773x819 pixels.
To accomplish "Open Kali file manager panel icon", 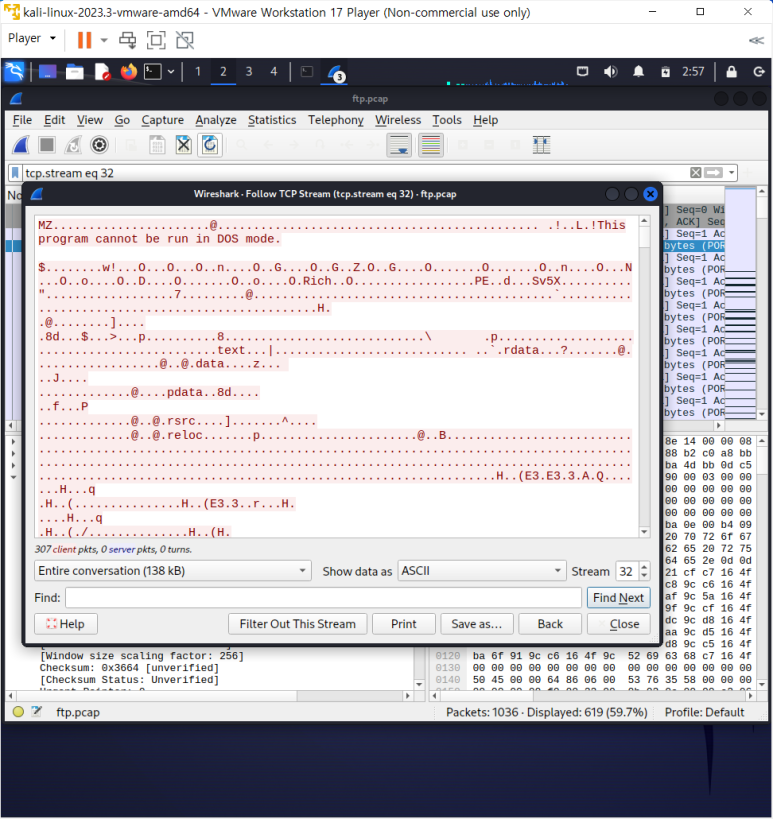I will pos(75,72).
